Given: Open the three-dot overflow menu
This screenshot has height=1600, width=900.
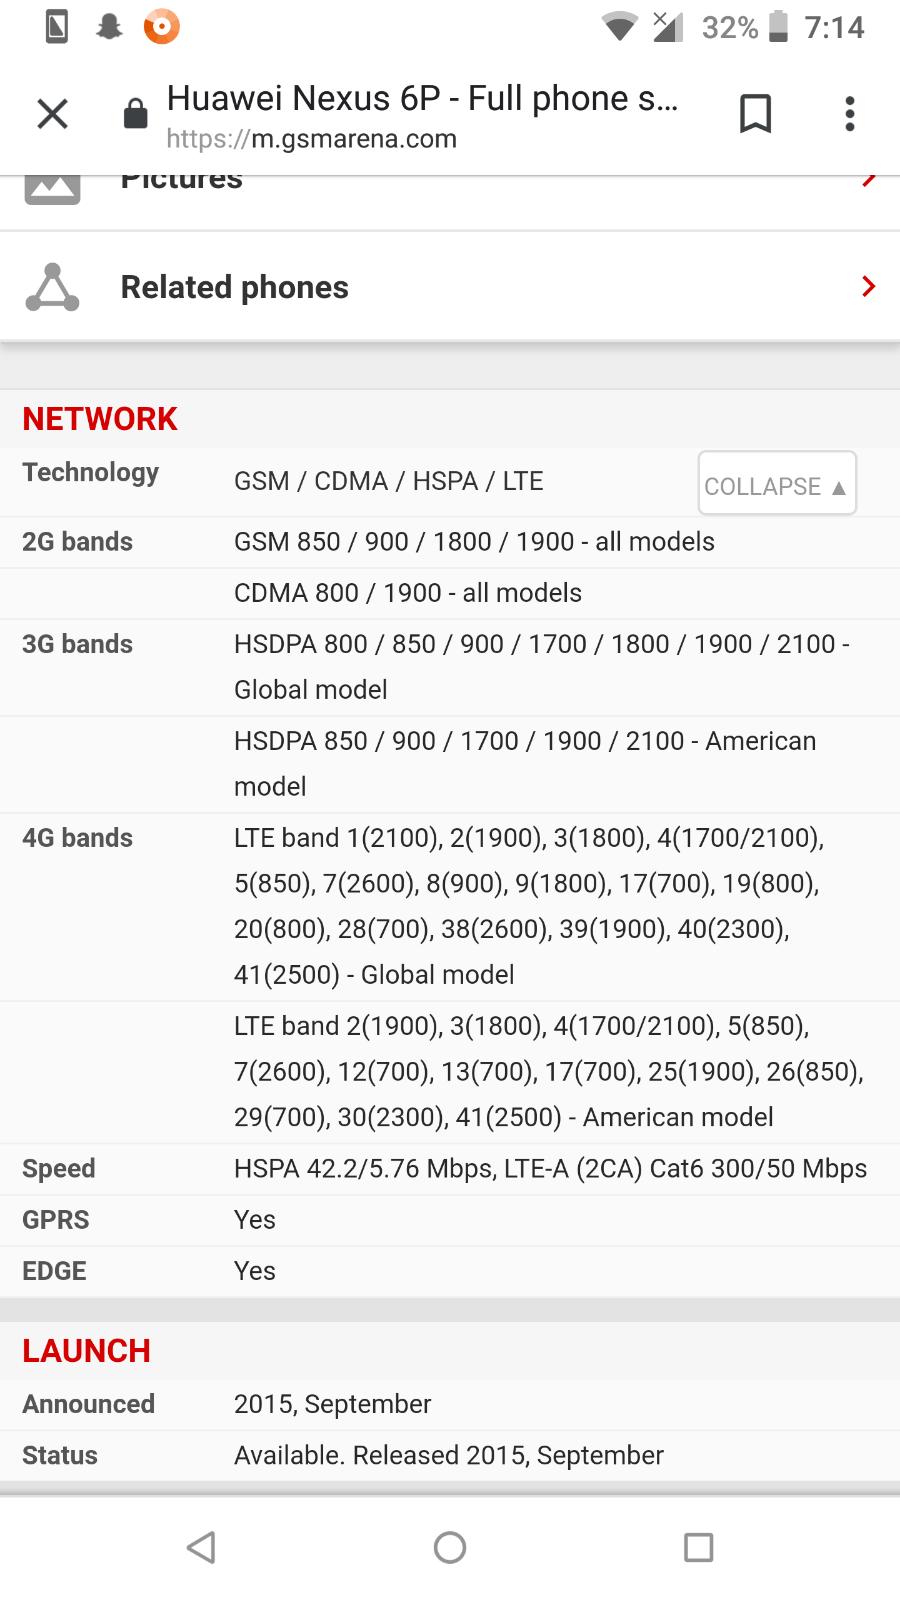Looking at the screenshot, I should pyautogui.click(x=850, y=114).
